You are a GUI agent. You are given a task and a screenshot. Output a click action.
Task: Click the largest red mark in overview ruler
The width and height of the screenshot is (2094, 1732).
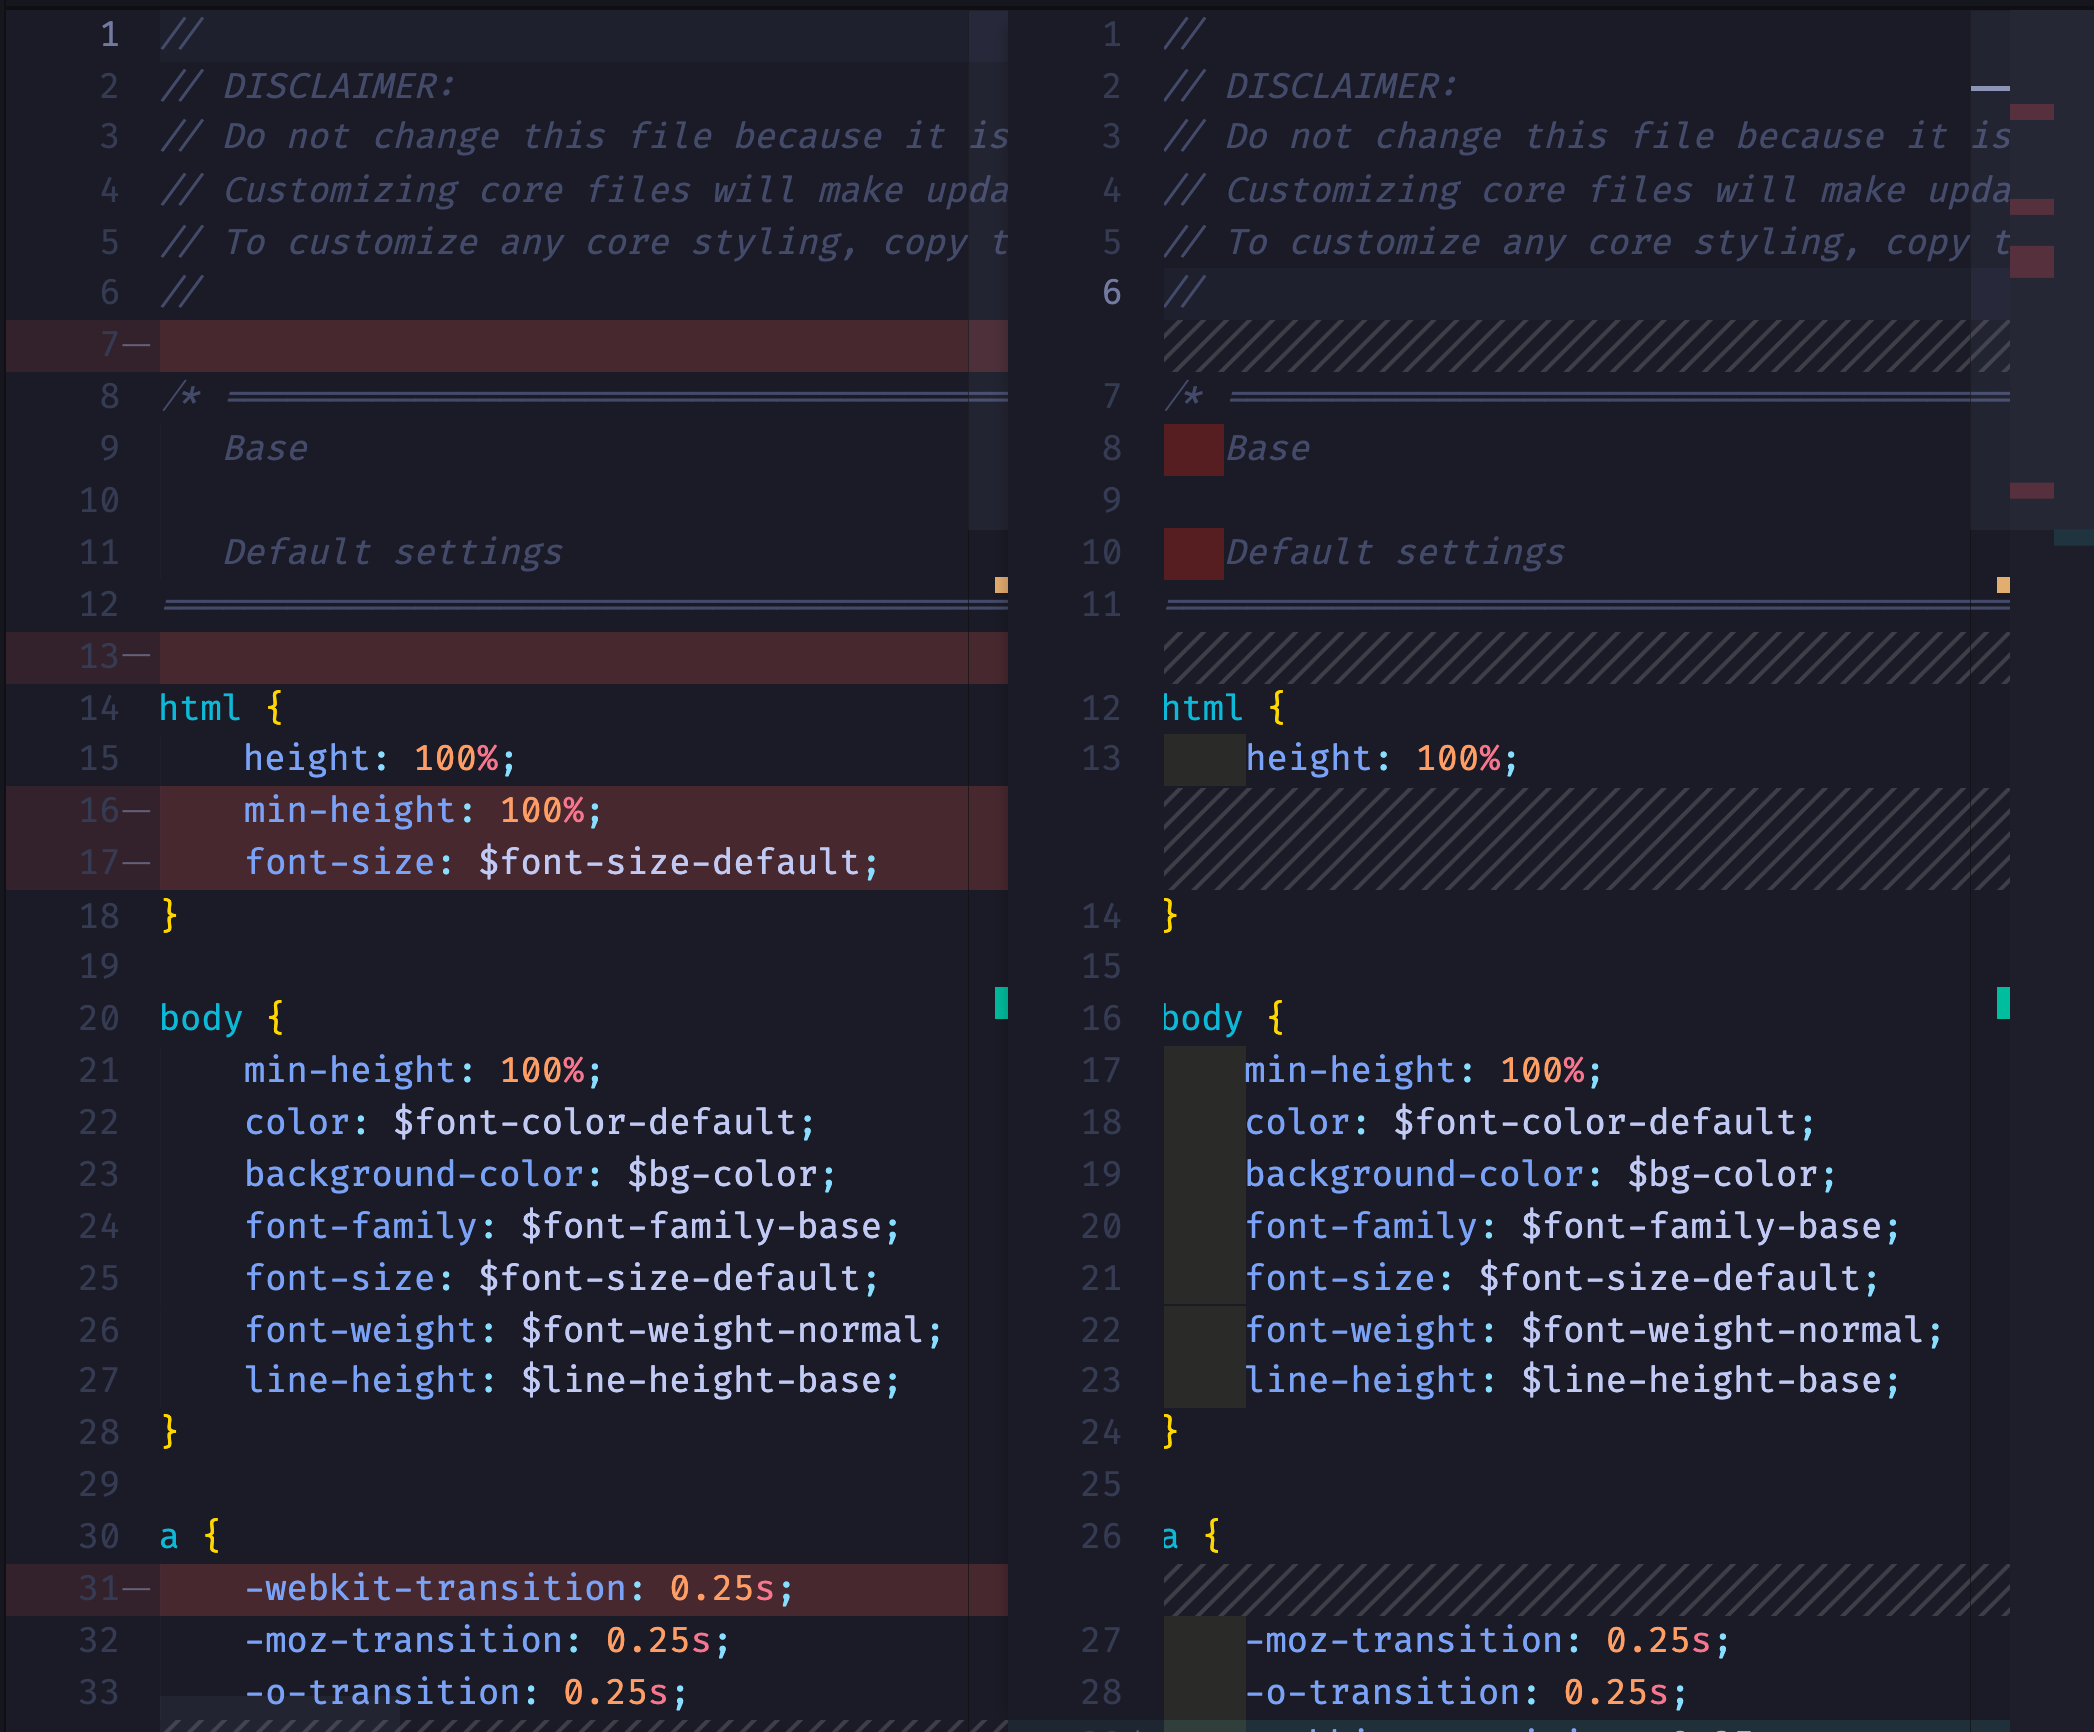click(2031, 262)
